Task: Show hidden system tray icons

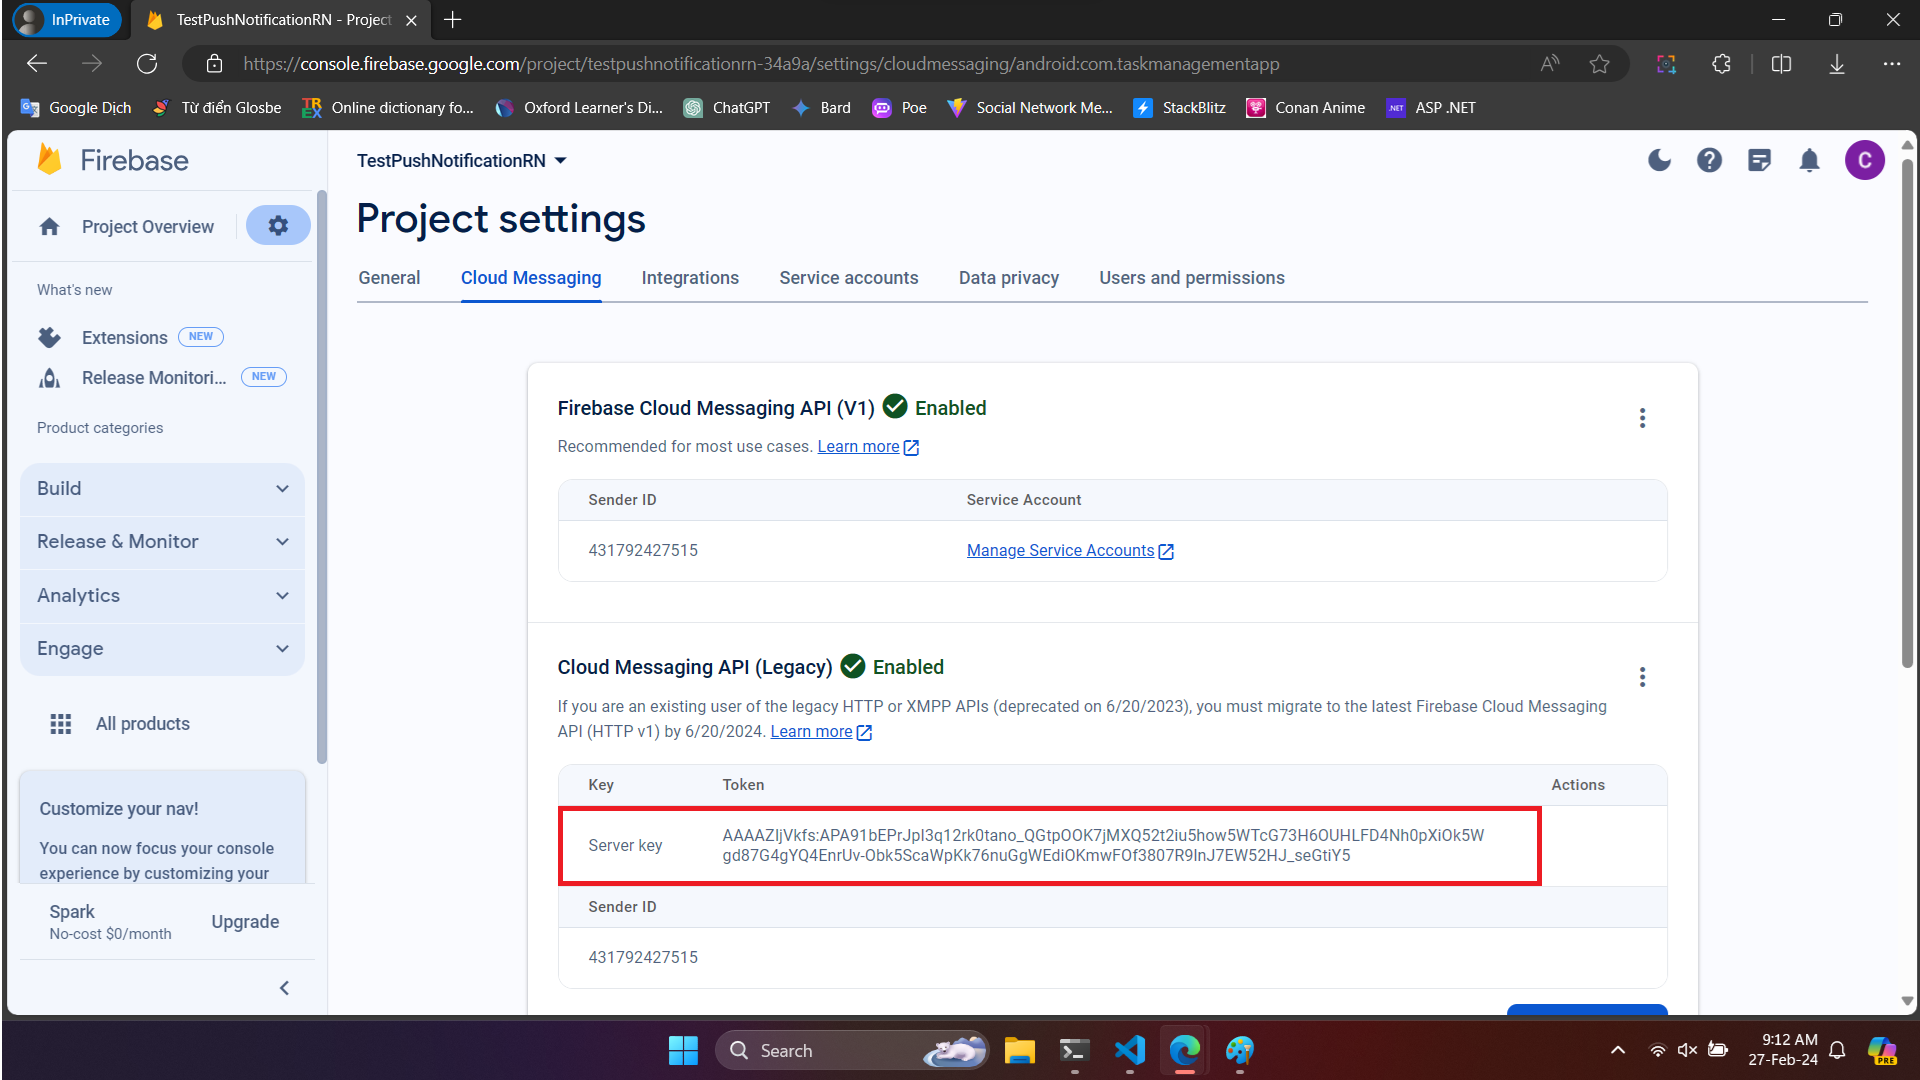Action: [1617, 1050]
